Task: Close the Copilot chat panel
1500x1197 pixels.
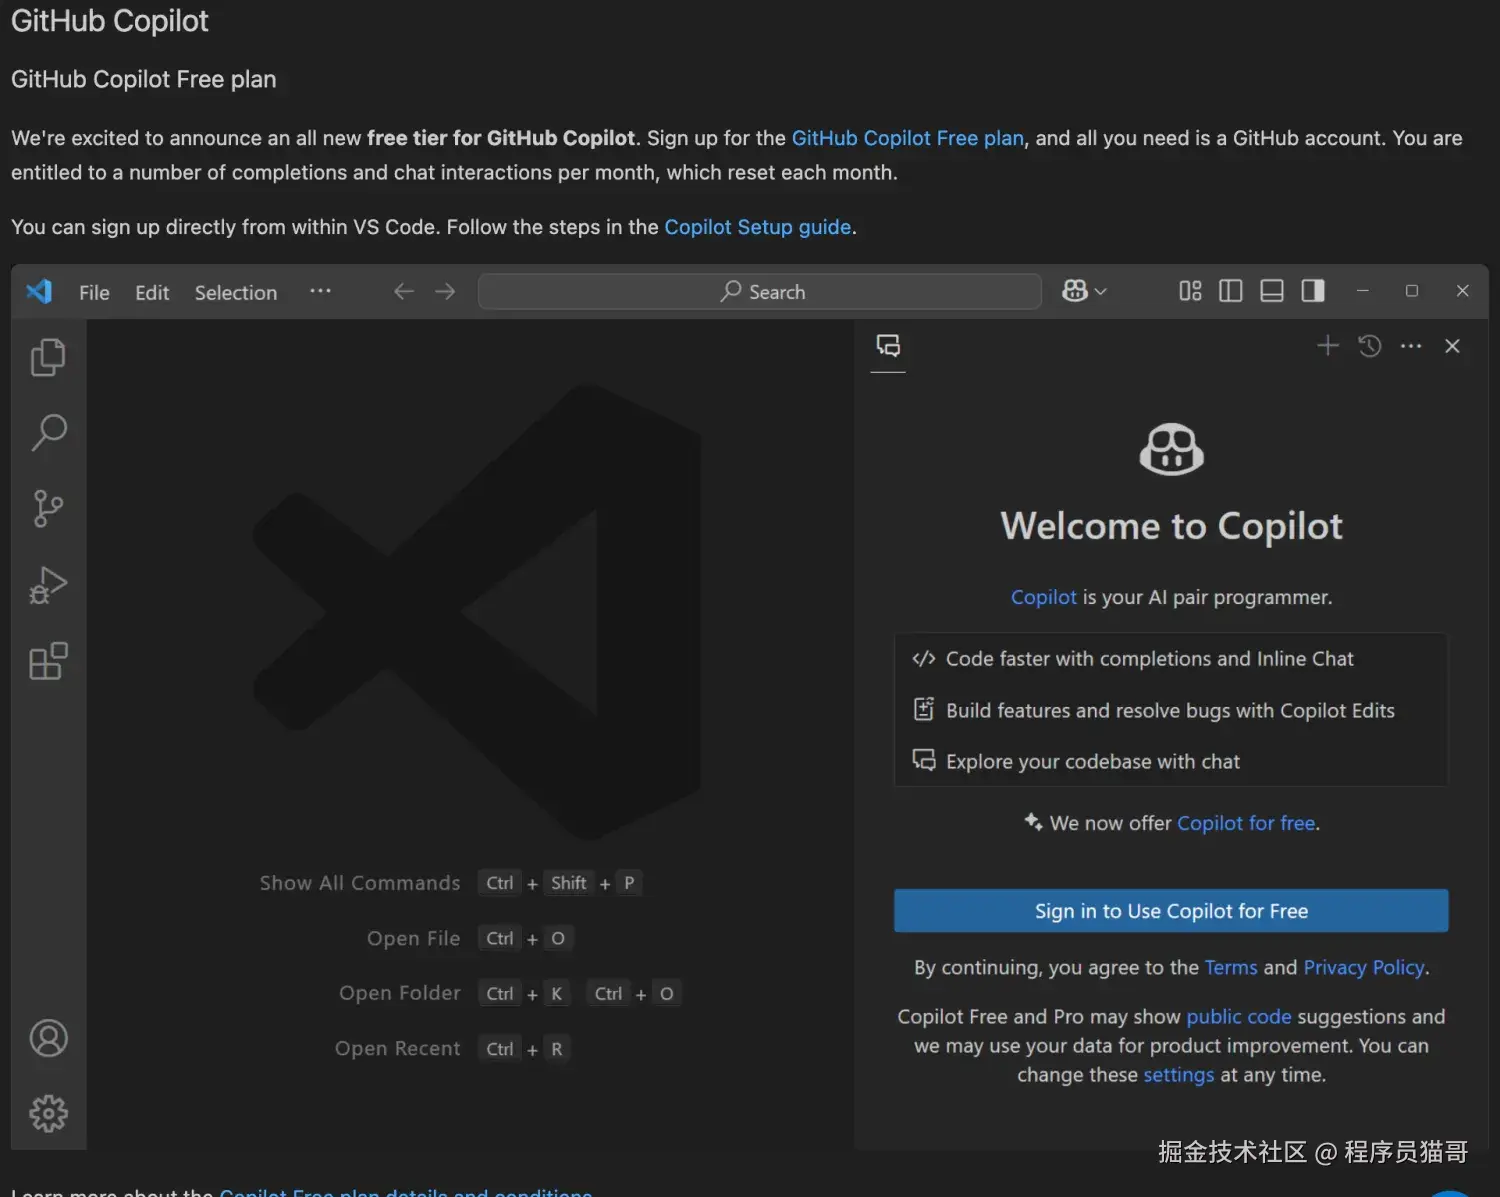Action: point(1452,346)
